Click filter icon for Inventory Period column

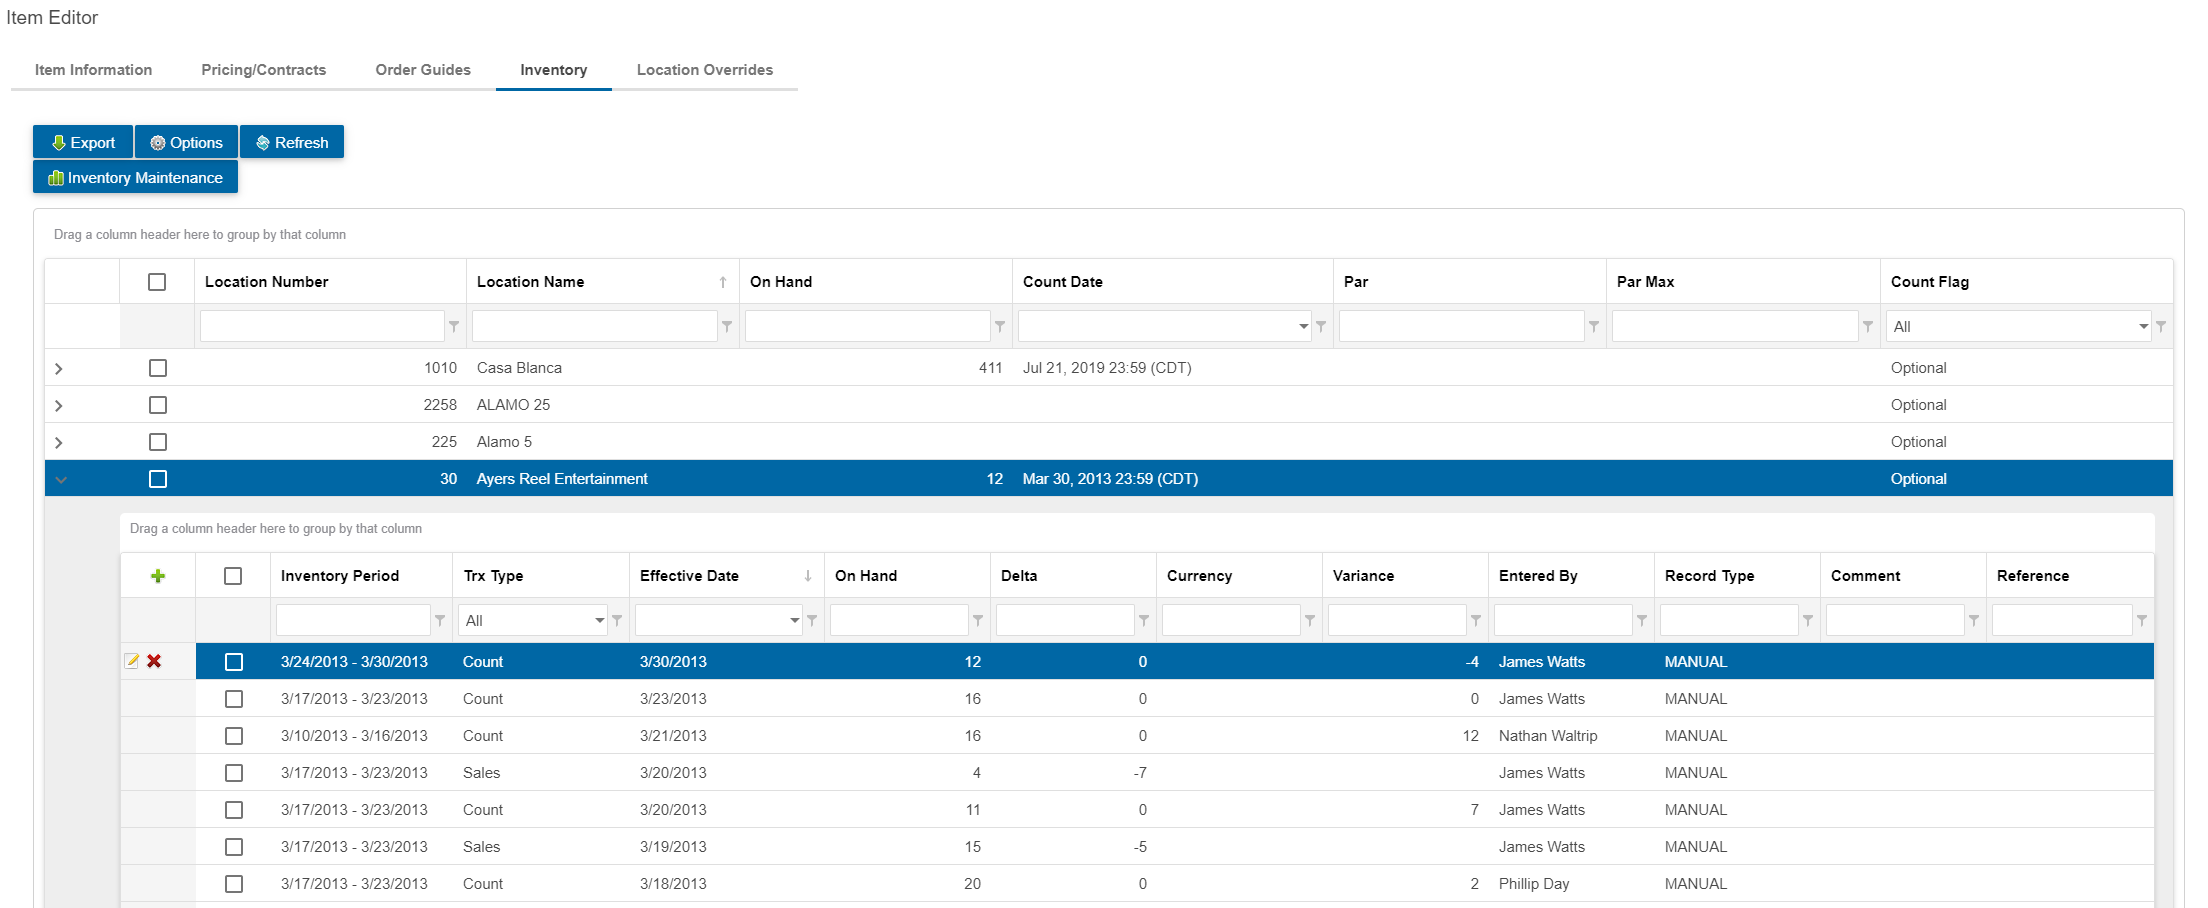coord(440,621)
